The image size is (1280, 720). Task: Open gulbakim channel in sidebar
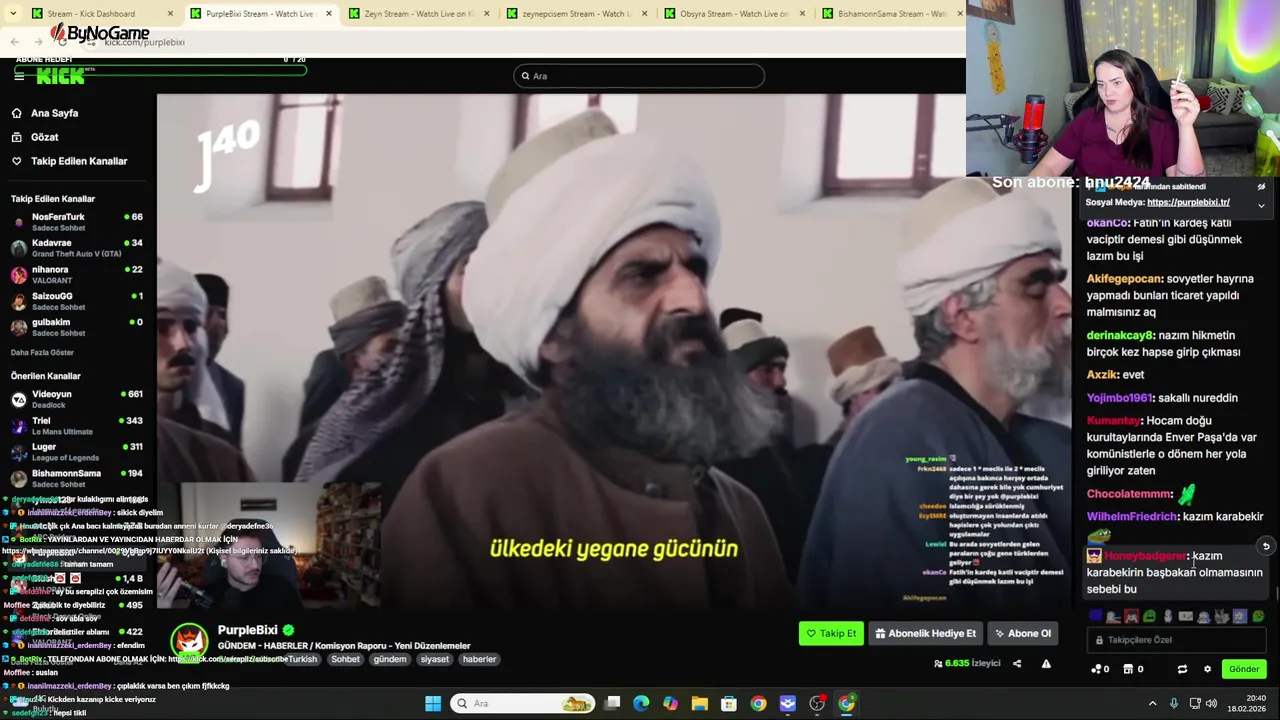pyautogui.click(x=77, y=327)
